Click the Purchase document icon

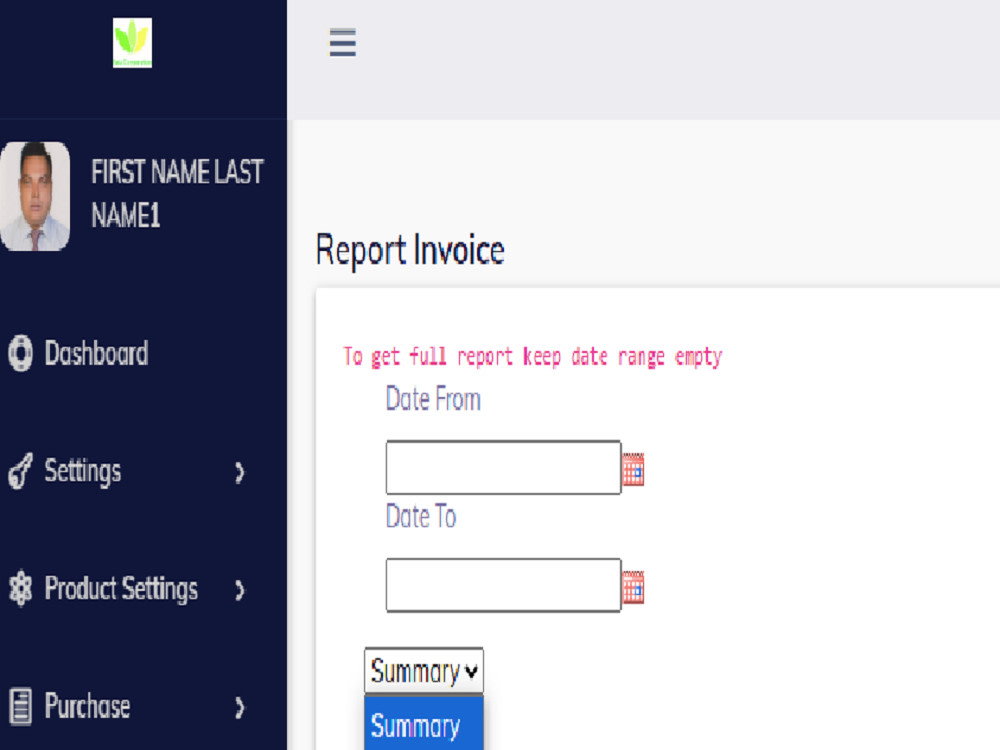(20, 706)
